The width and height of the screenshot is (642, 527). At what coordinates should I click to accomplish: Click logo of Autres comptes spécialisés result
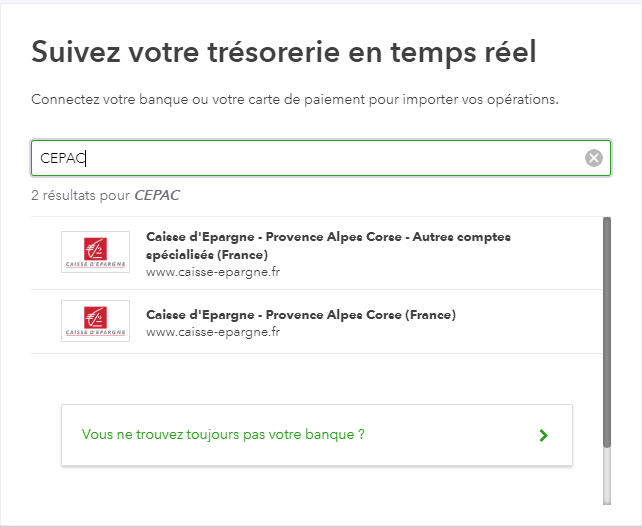(x=95, y=252)
